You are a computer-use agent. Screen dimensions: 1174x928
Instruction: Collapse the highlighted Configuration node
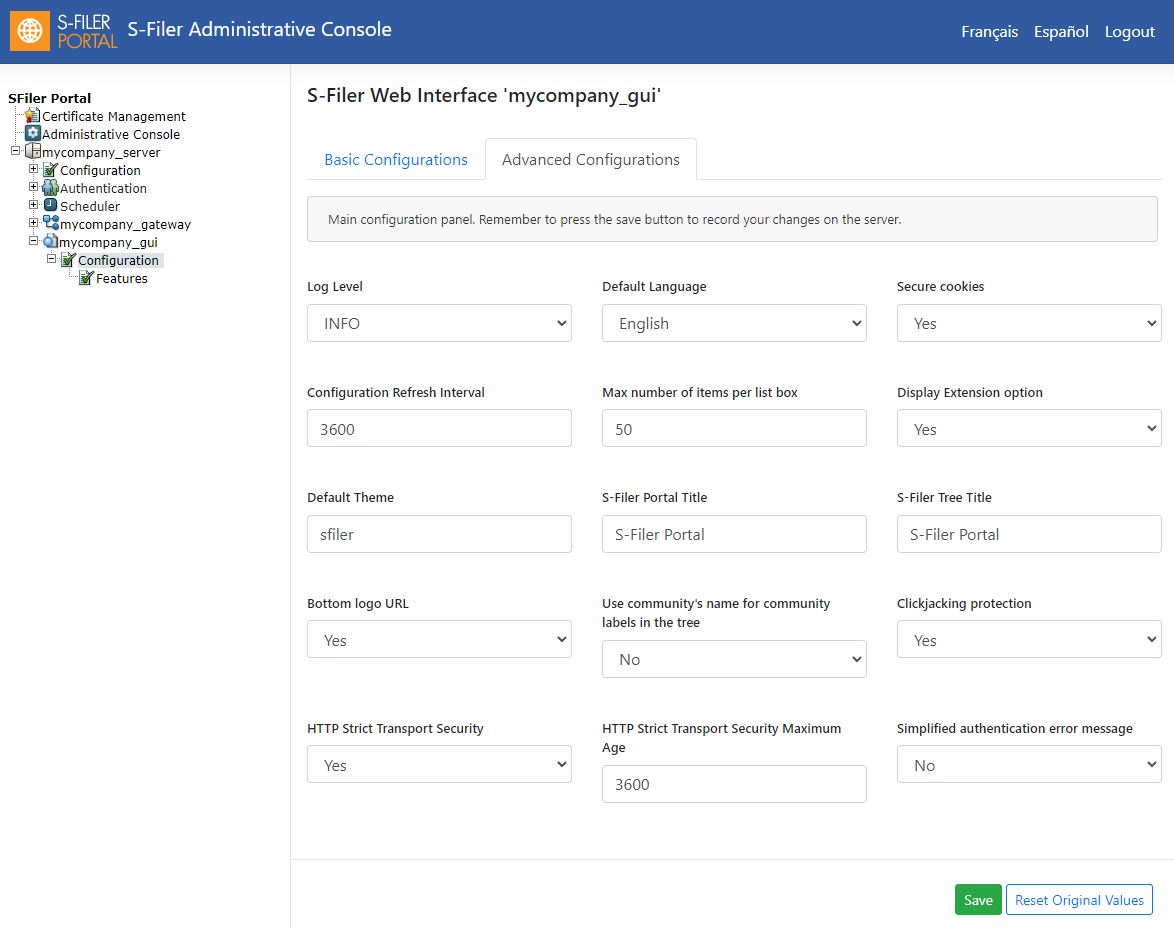click(x=51, y=258)
